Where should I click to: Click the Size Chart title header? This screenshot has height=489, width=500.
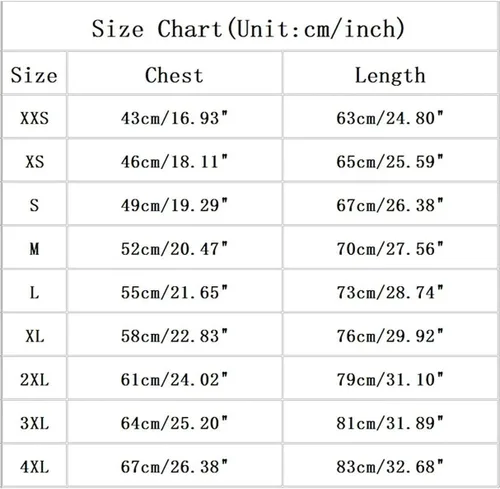pyautogui.click(x=248, y=29)
